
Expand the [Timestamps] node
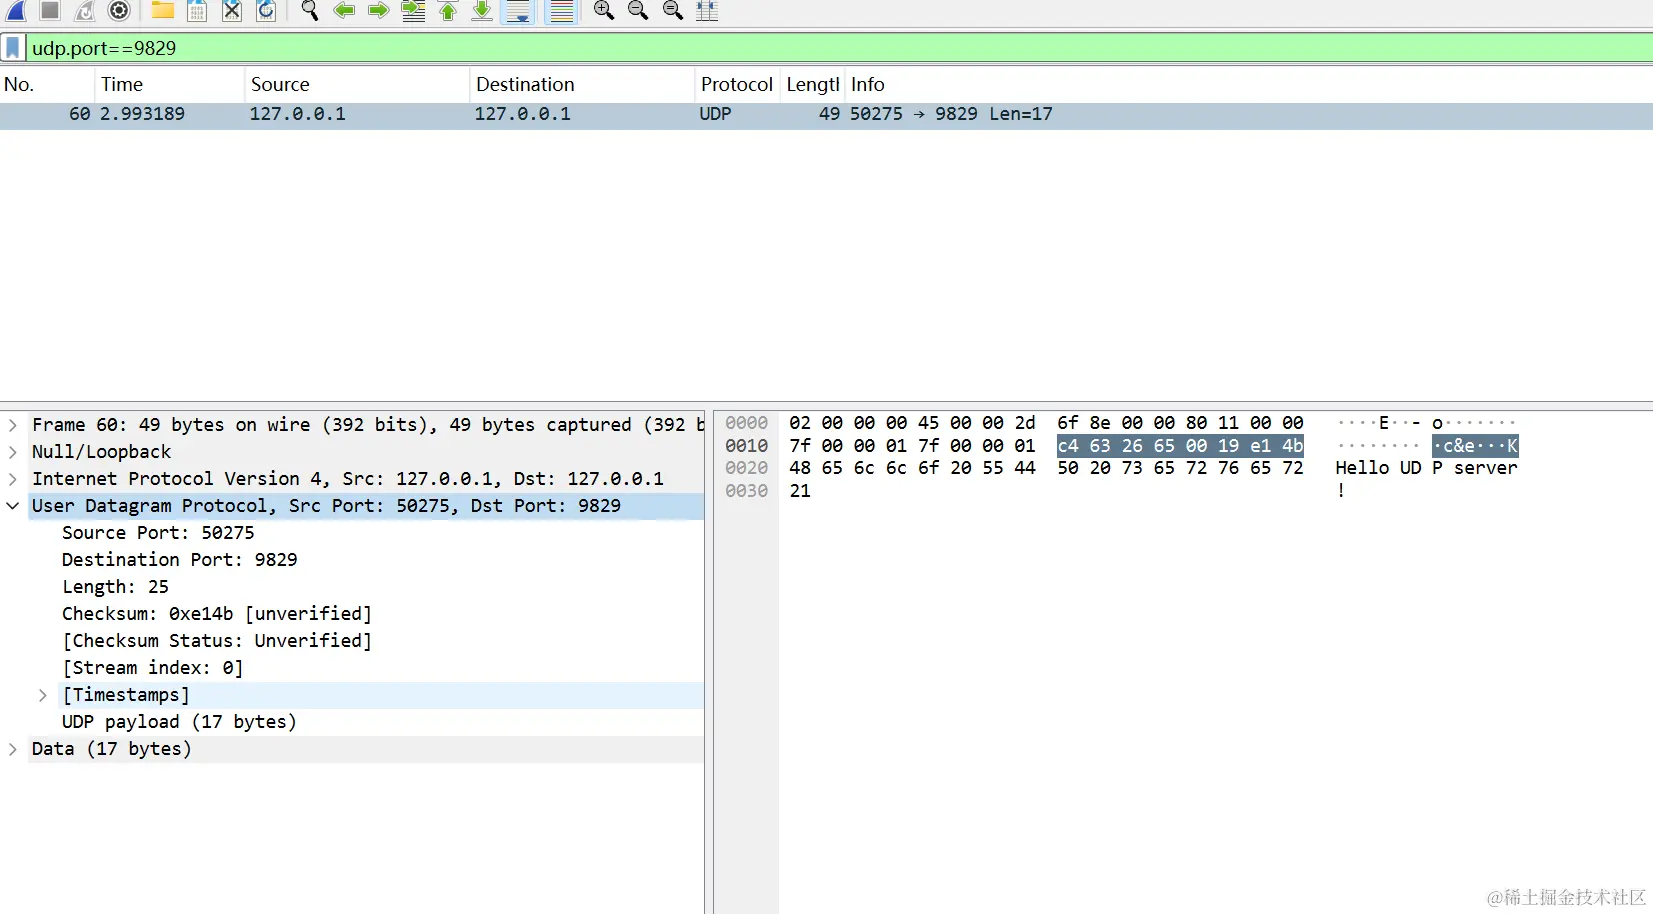43,695
